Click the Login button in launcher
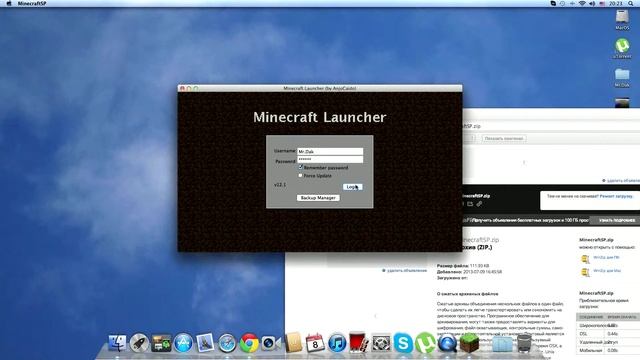 (352, 187)
